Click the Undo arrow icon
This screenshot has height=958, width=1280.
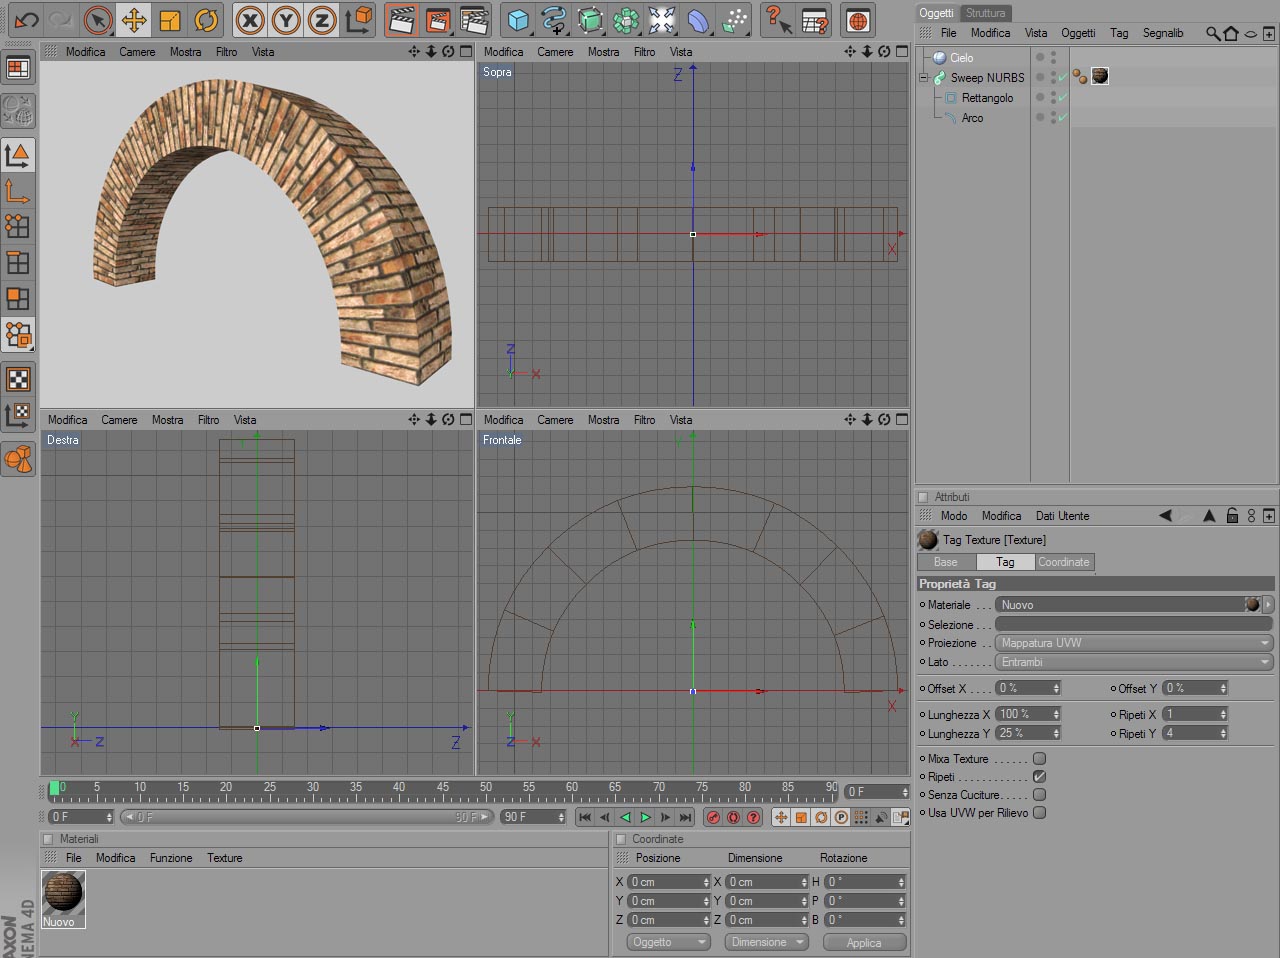pyautogui.click(x=26, y=20)
